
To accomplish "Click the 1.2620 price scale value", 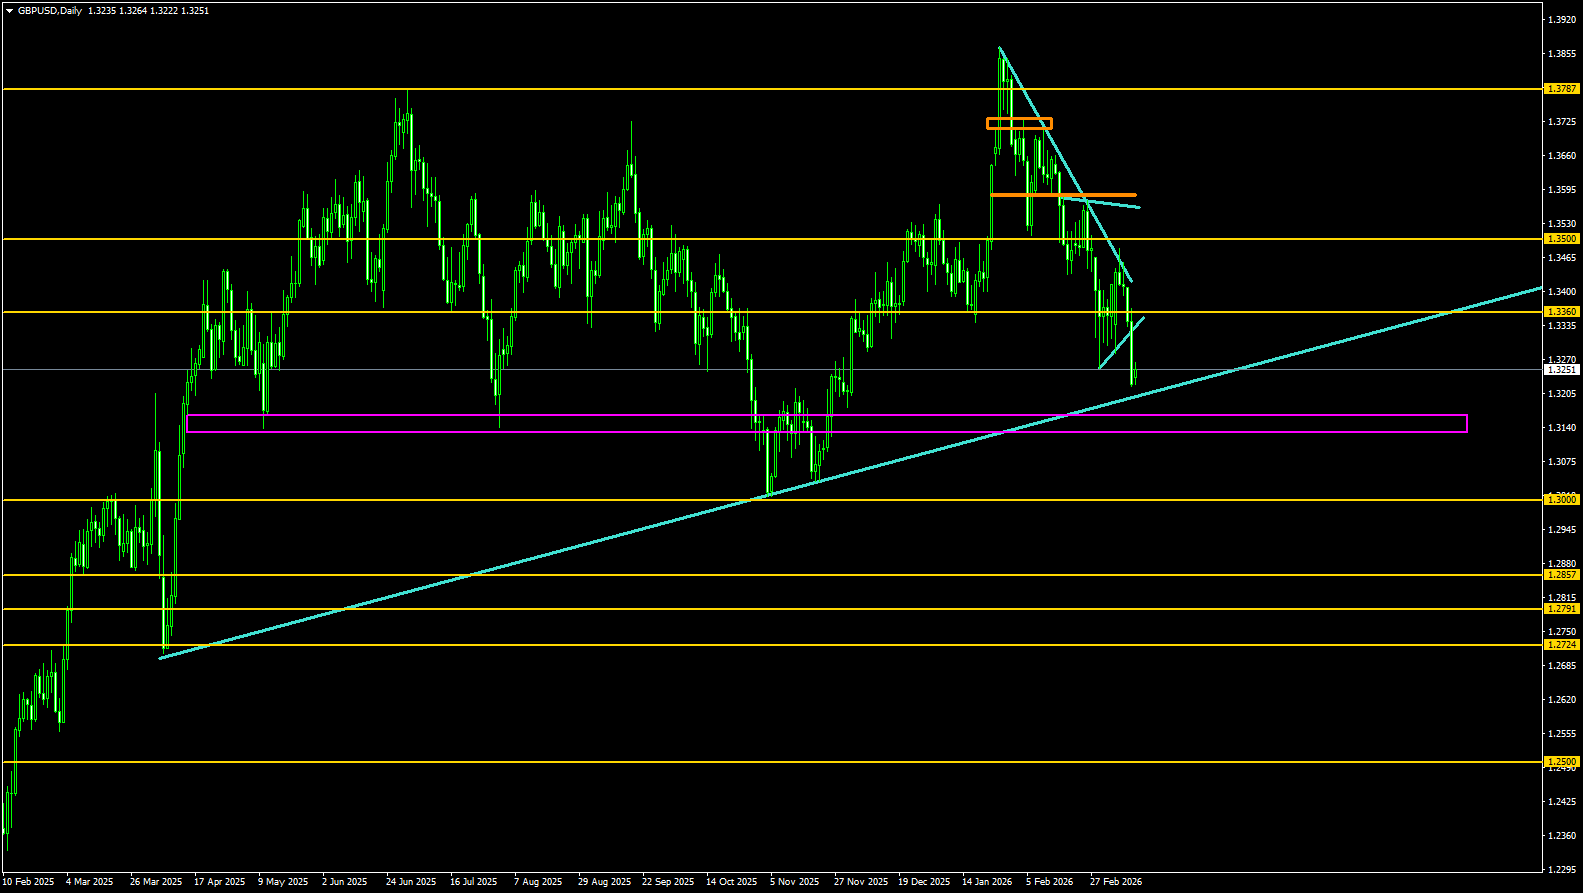I will [1562, 700].
